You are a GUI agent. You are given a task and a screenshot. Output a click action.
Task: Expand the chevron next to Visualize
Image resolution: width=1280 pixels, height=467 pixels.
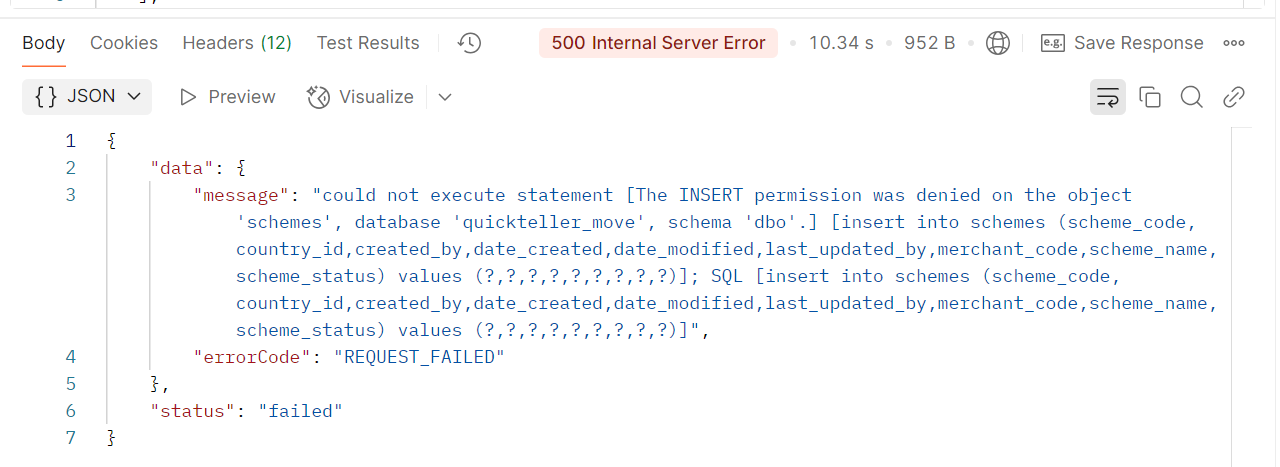click(445, 97)
